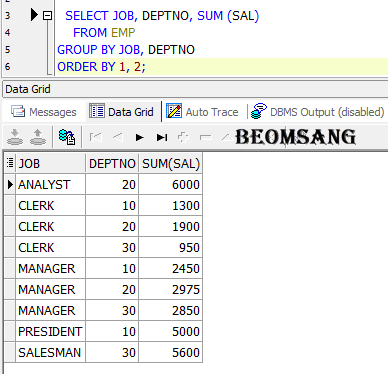Select the 5600 salary sum cell
The height and width of the screenshot is (374, 388).
[x=170, y=352]
